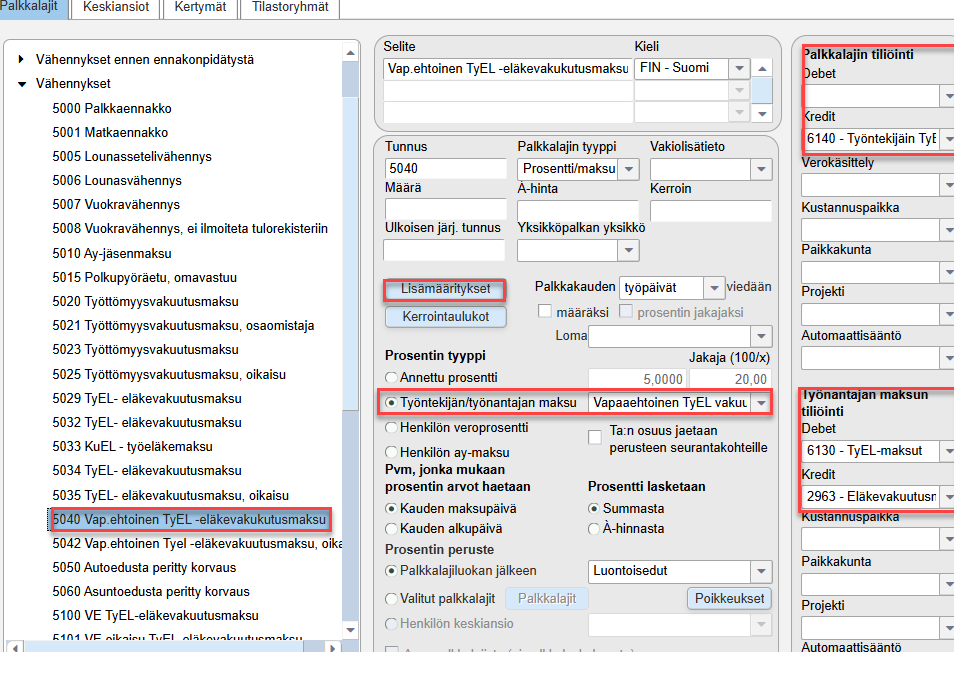Open the Kertymät tab

[200, 7]
